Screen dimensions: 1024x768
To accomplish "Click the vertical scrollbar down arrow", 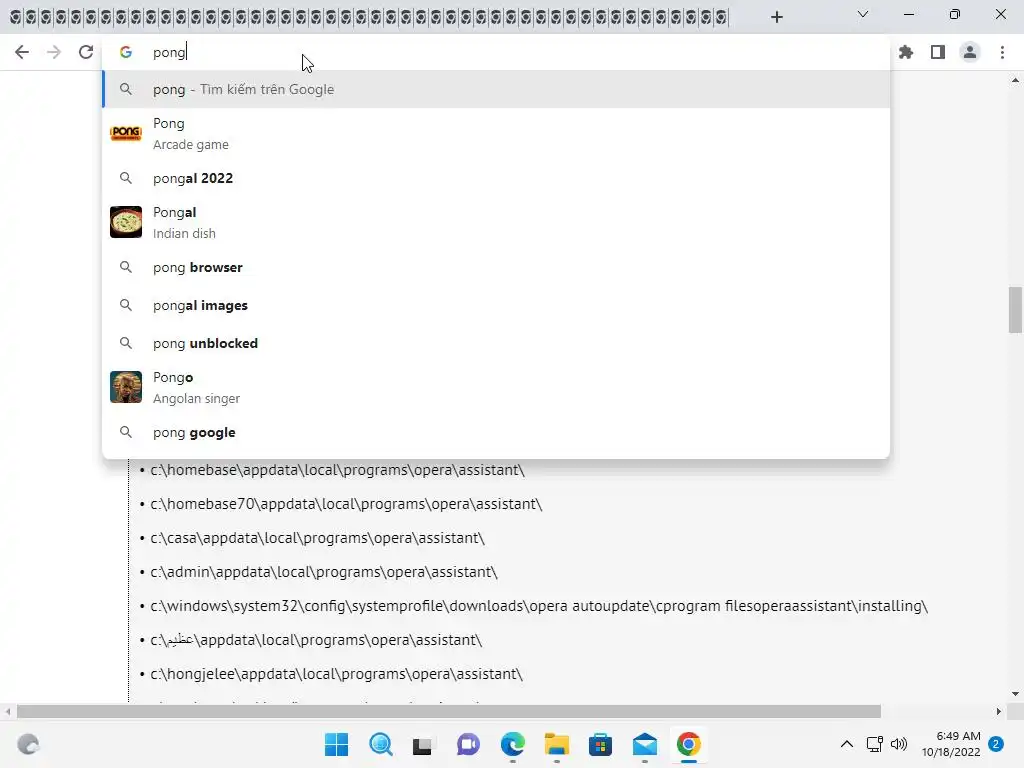I will [1015, 694].
